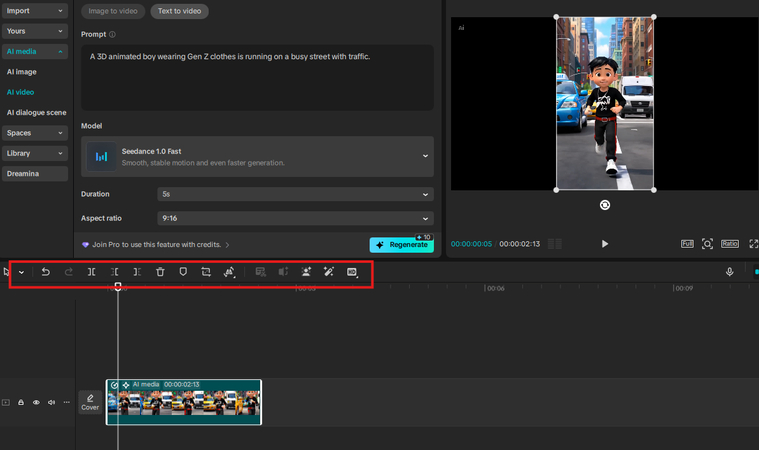
Task: Split the clip at the playhead
Action: [91, 272]
